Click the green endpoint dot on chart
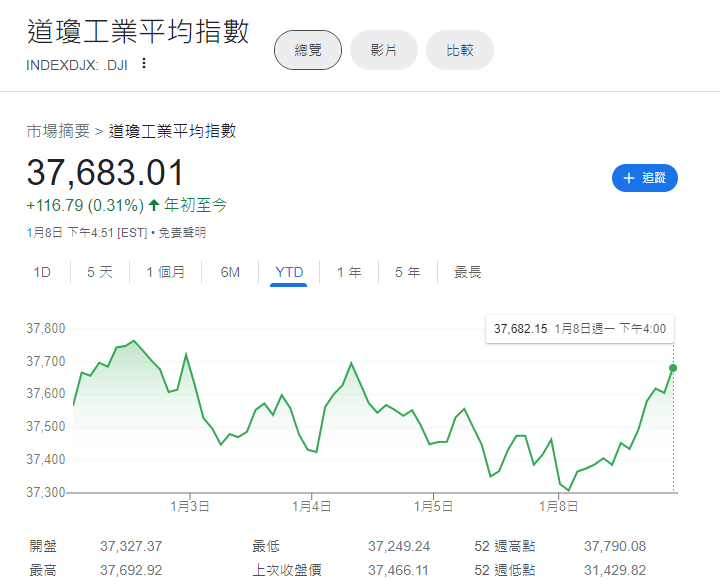 click(673, 368)
